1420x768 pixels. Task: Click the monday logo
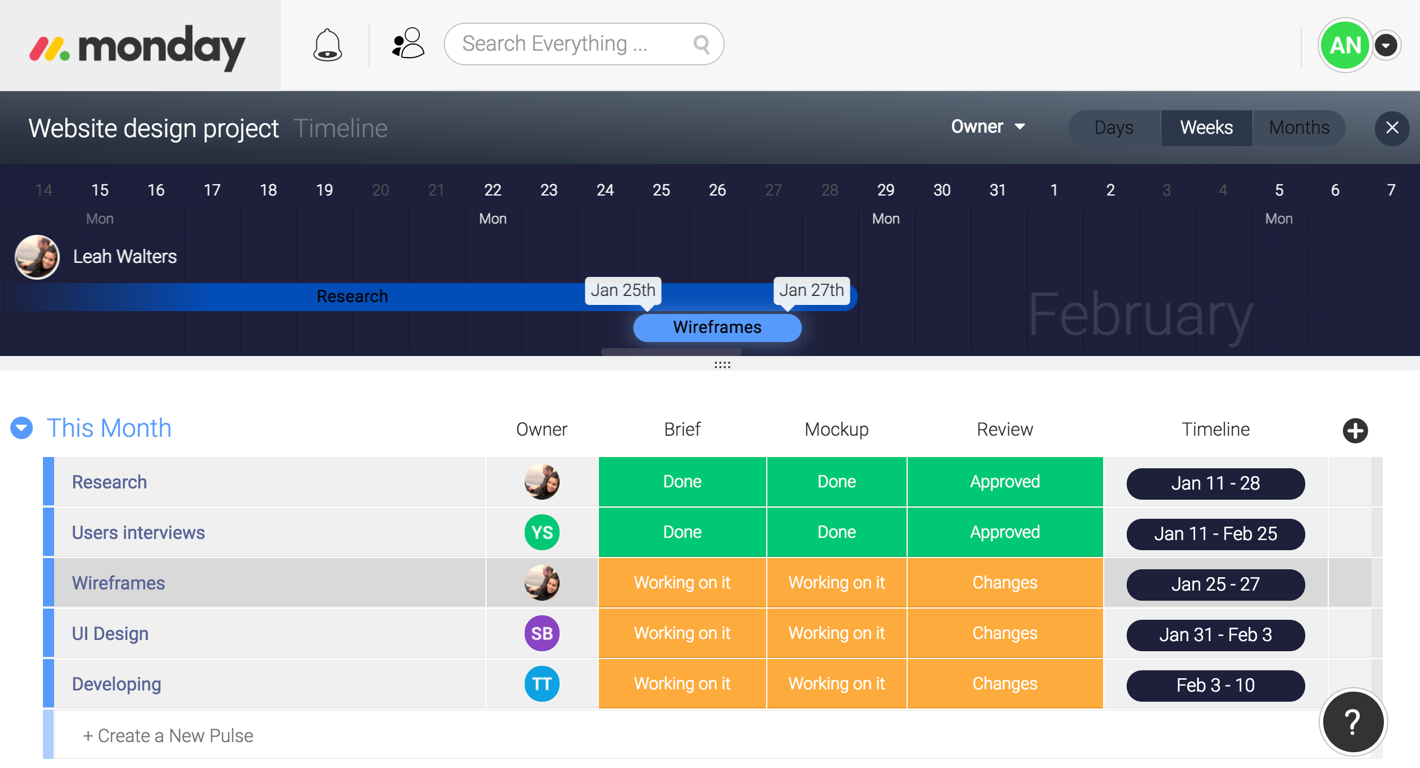(138, 46)
